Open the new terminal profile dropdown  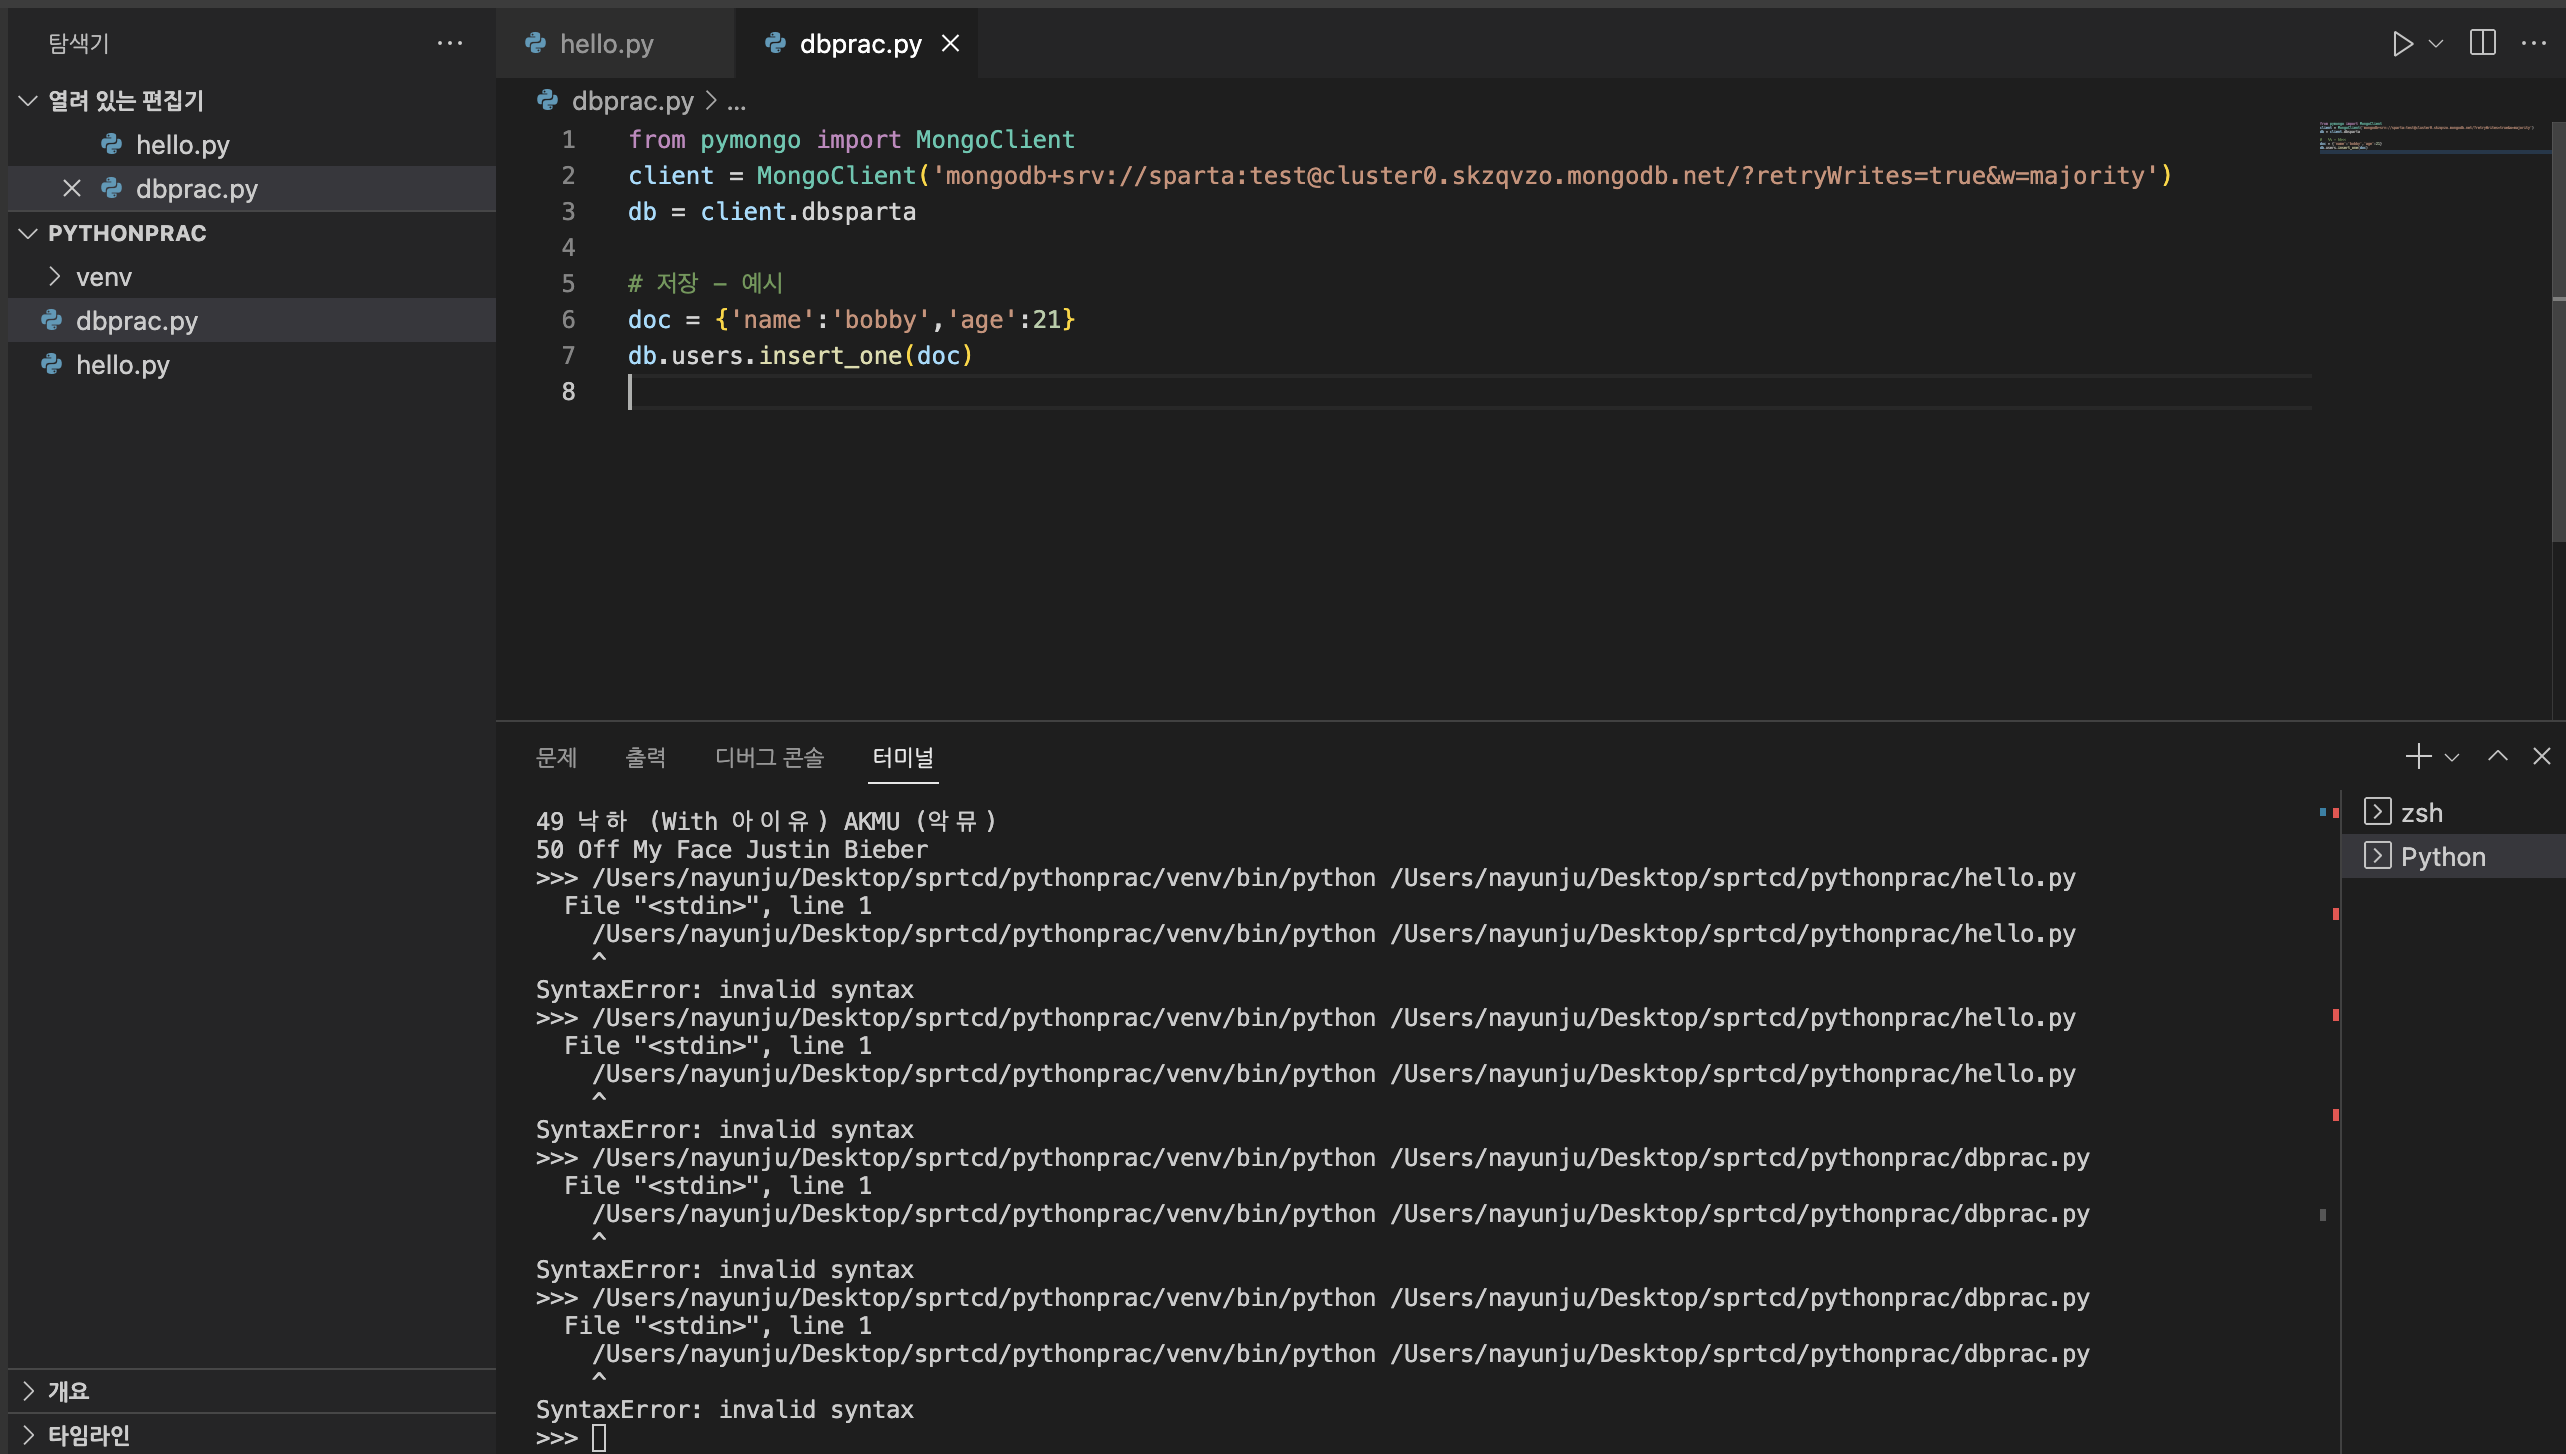[2452, 757]
